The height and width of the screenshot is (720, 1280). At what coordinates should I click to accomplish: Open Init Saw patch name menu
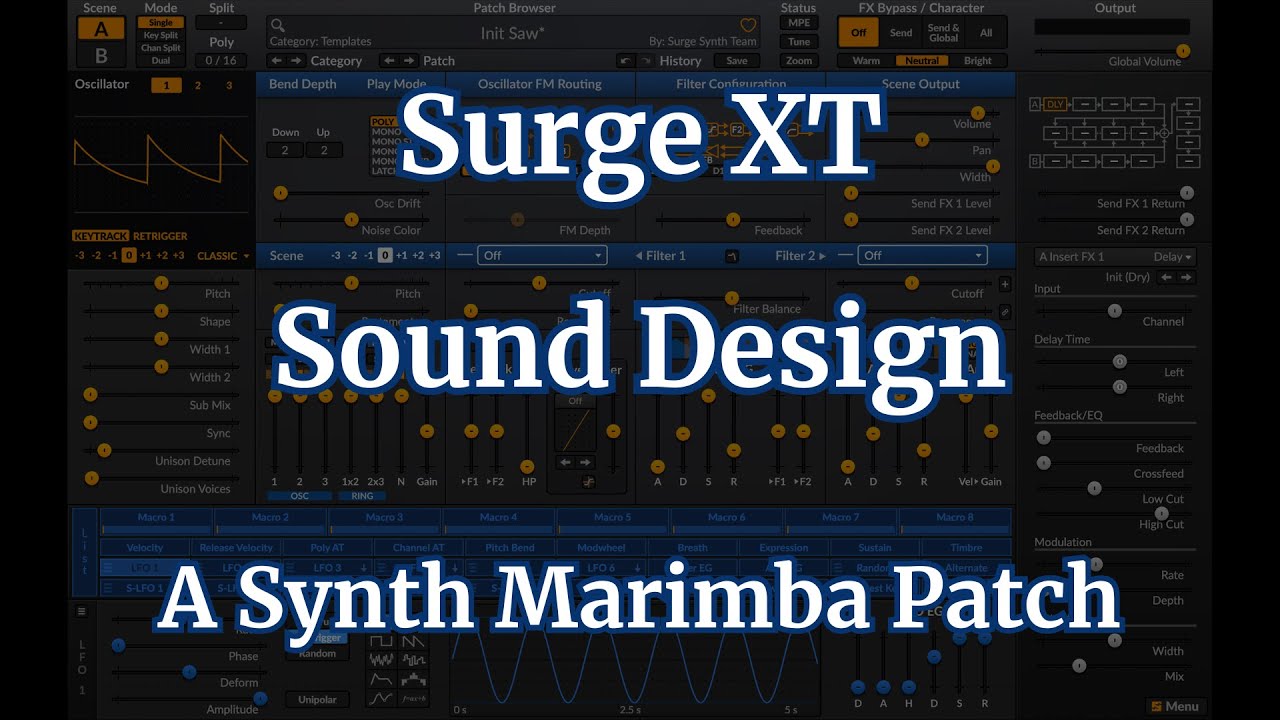click(513, 33)
